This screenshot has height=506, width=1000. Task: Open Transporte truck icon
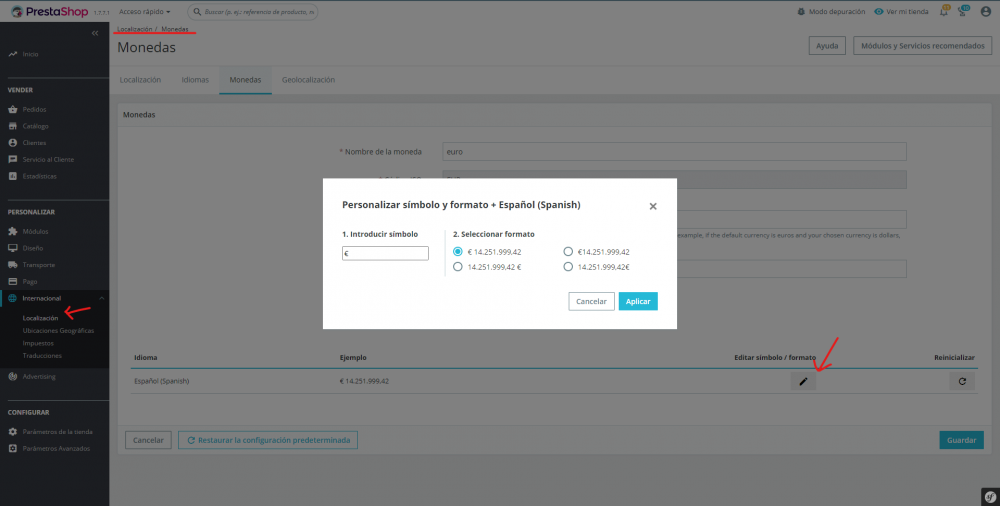coord(13,264)
